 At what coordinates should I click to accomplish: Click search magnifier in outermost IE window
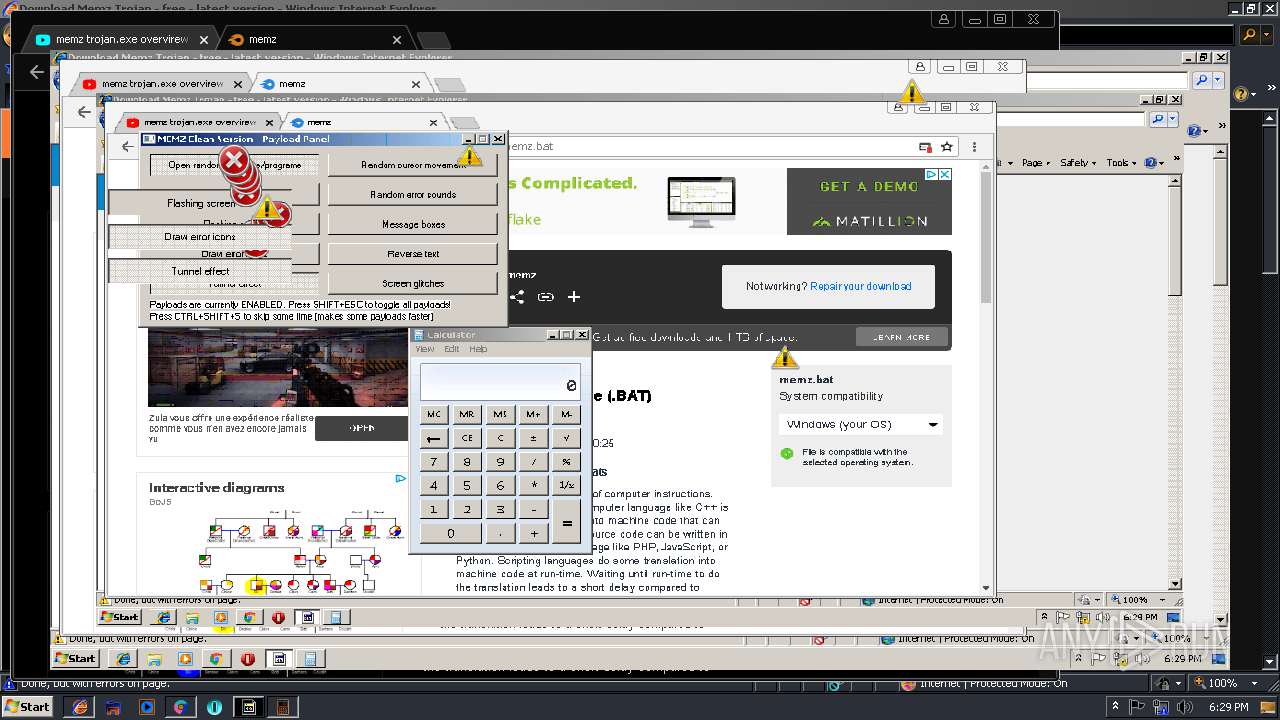(1250, 35)
